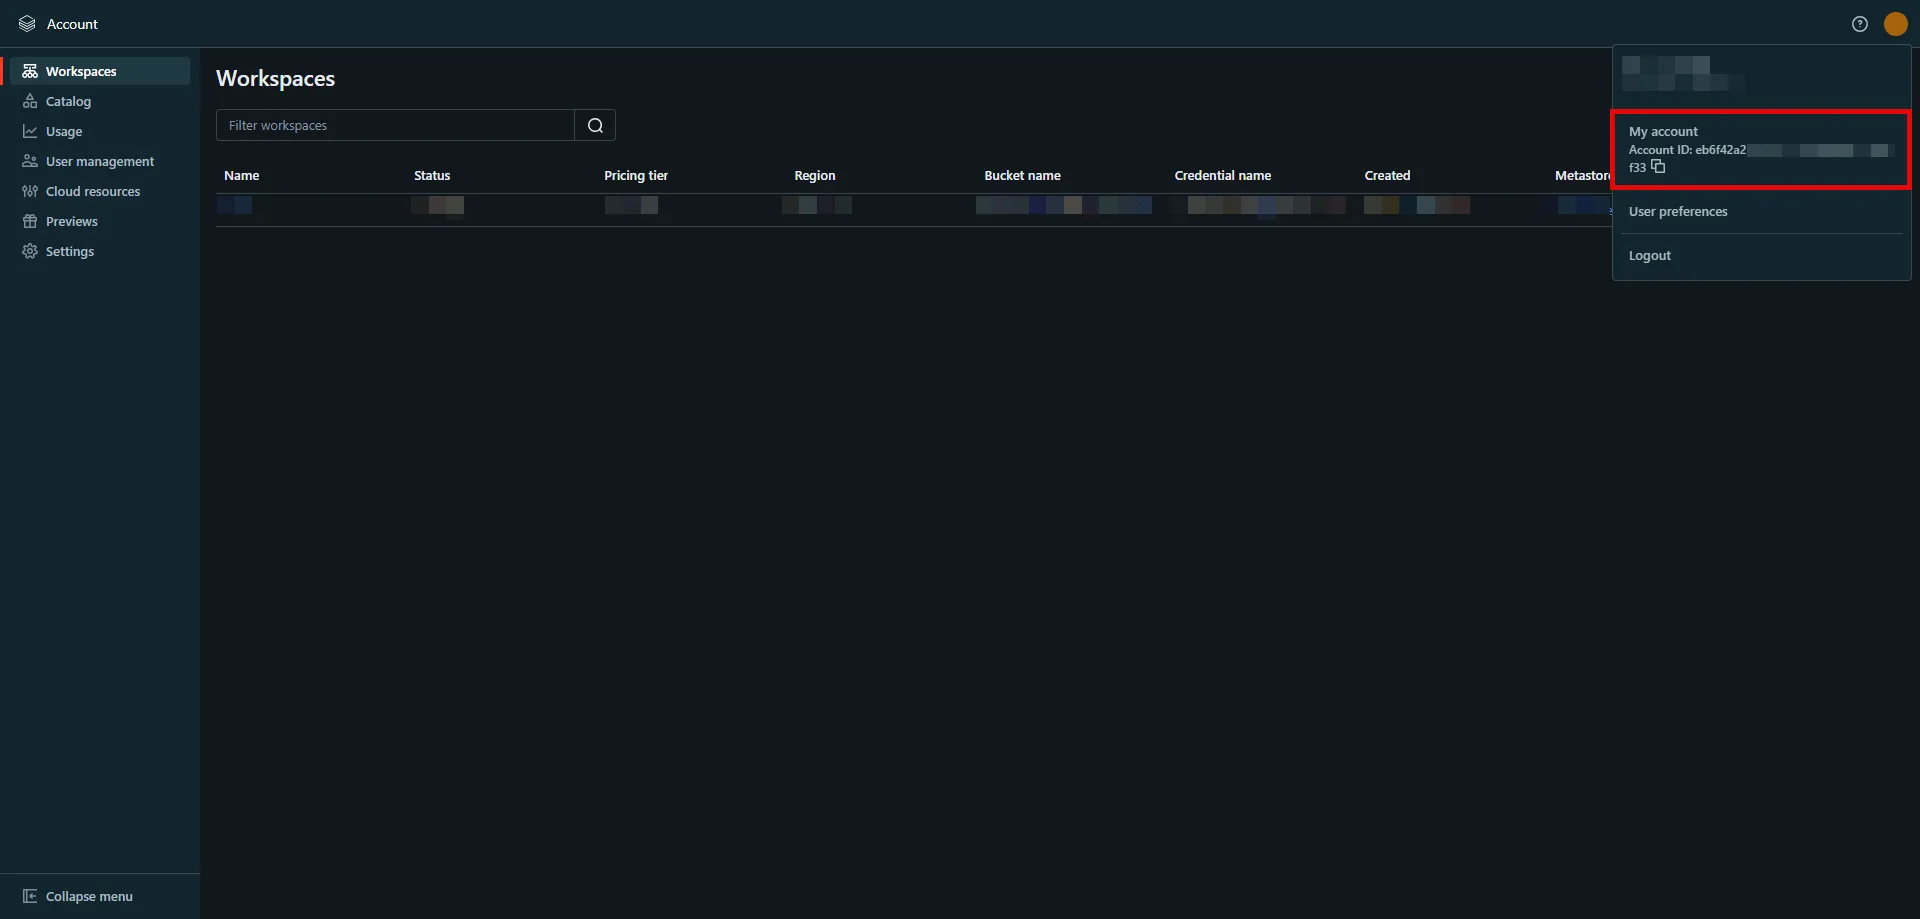The height and width of the screenshot is (919, 1920).
Task: Open Cloud resources from the sidebar
Action: [x=29, y=191]
